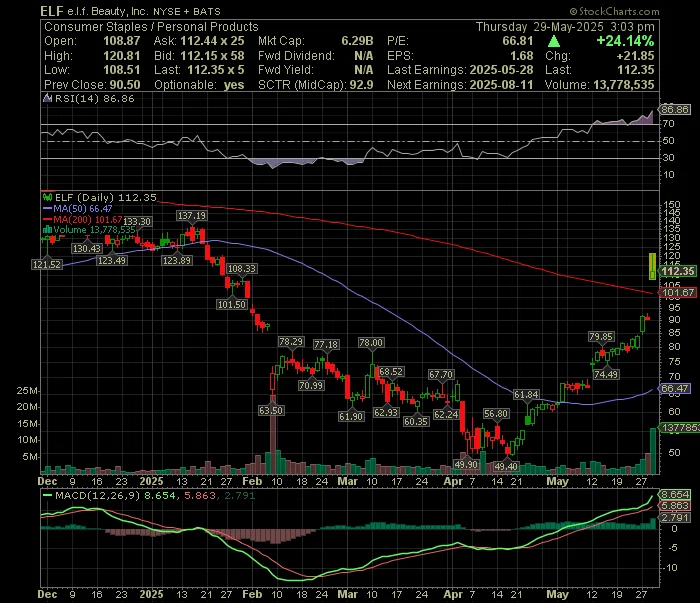Click the blue MA(50) legend line

[47, 208]
